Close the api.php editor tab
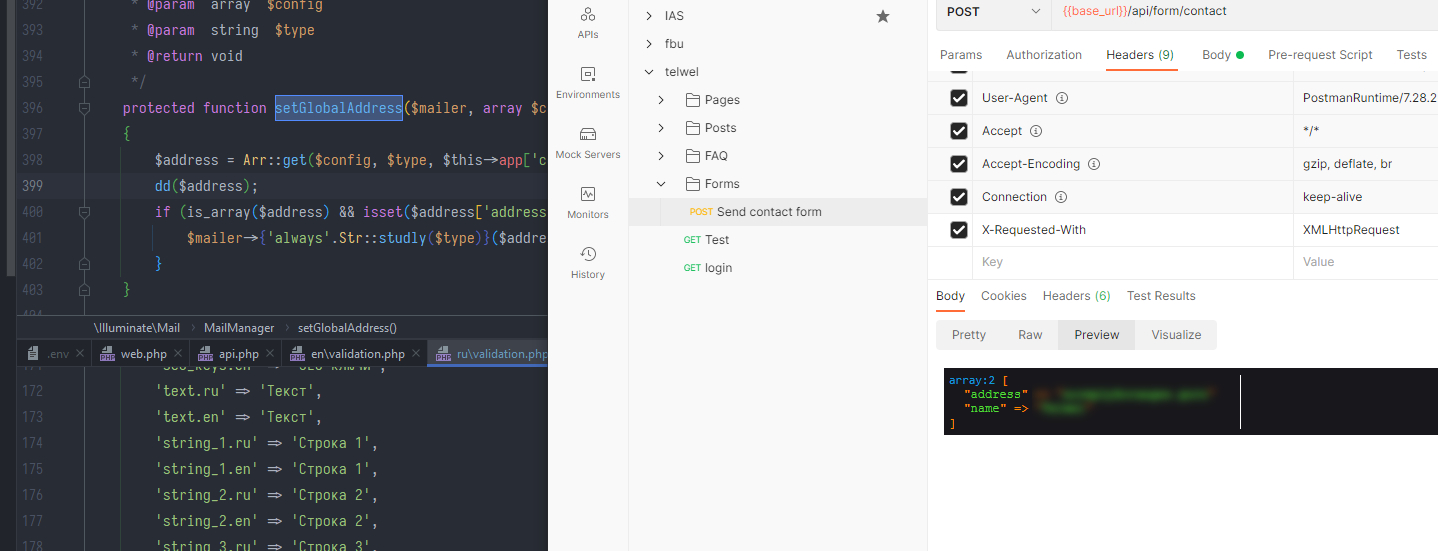This screenshot has height=551, width=1438. (270, 353)
